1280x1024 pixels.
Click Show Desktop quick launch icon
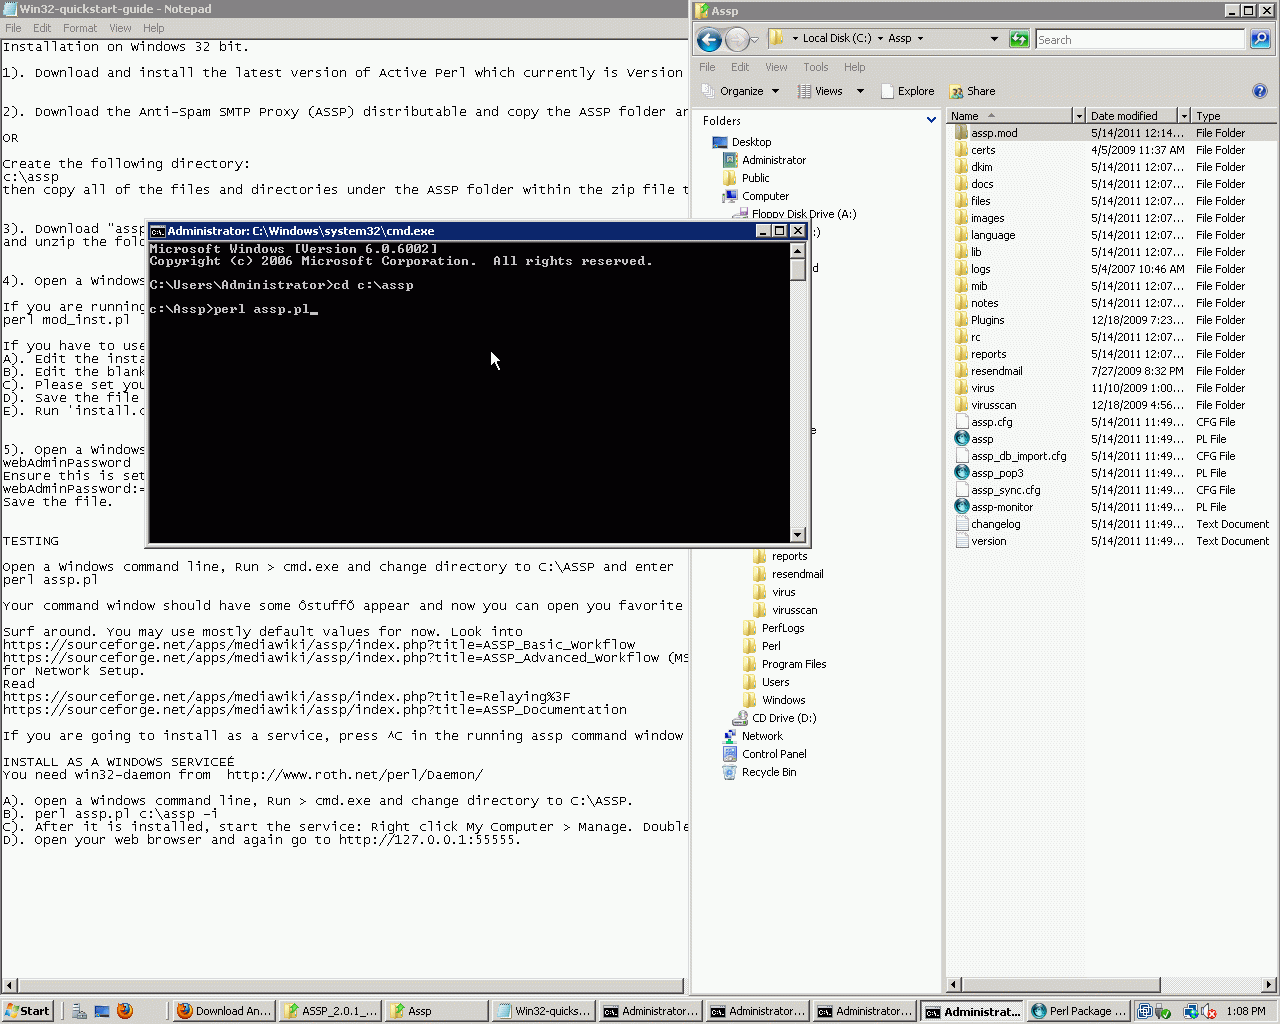(x=102, y=1011)
